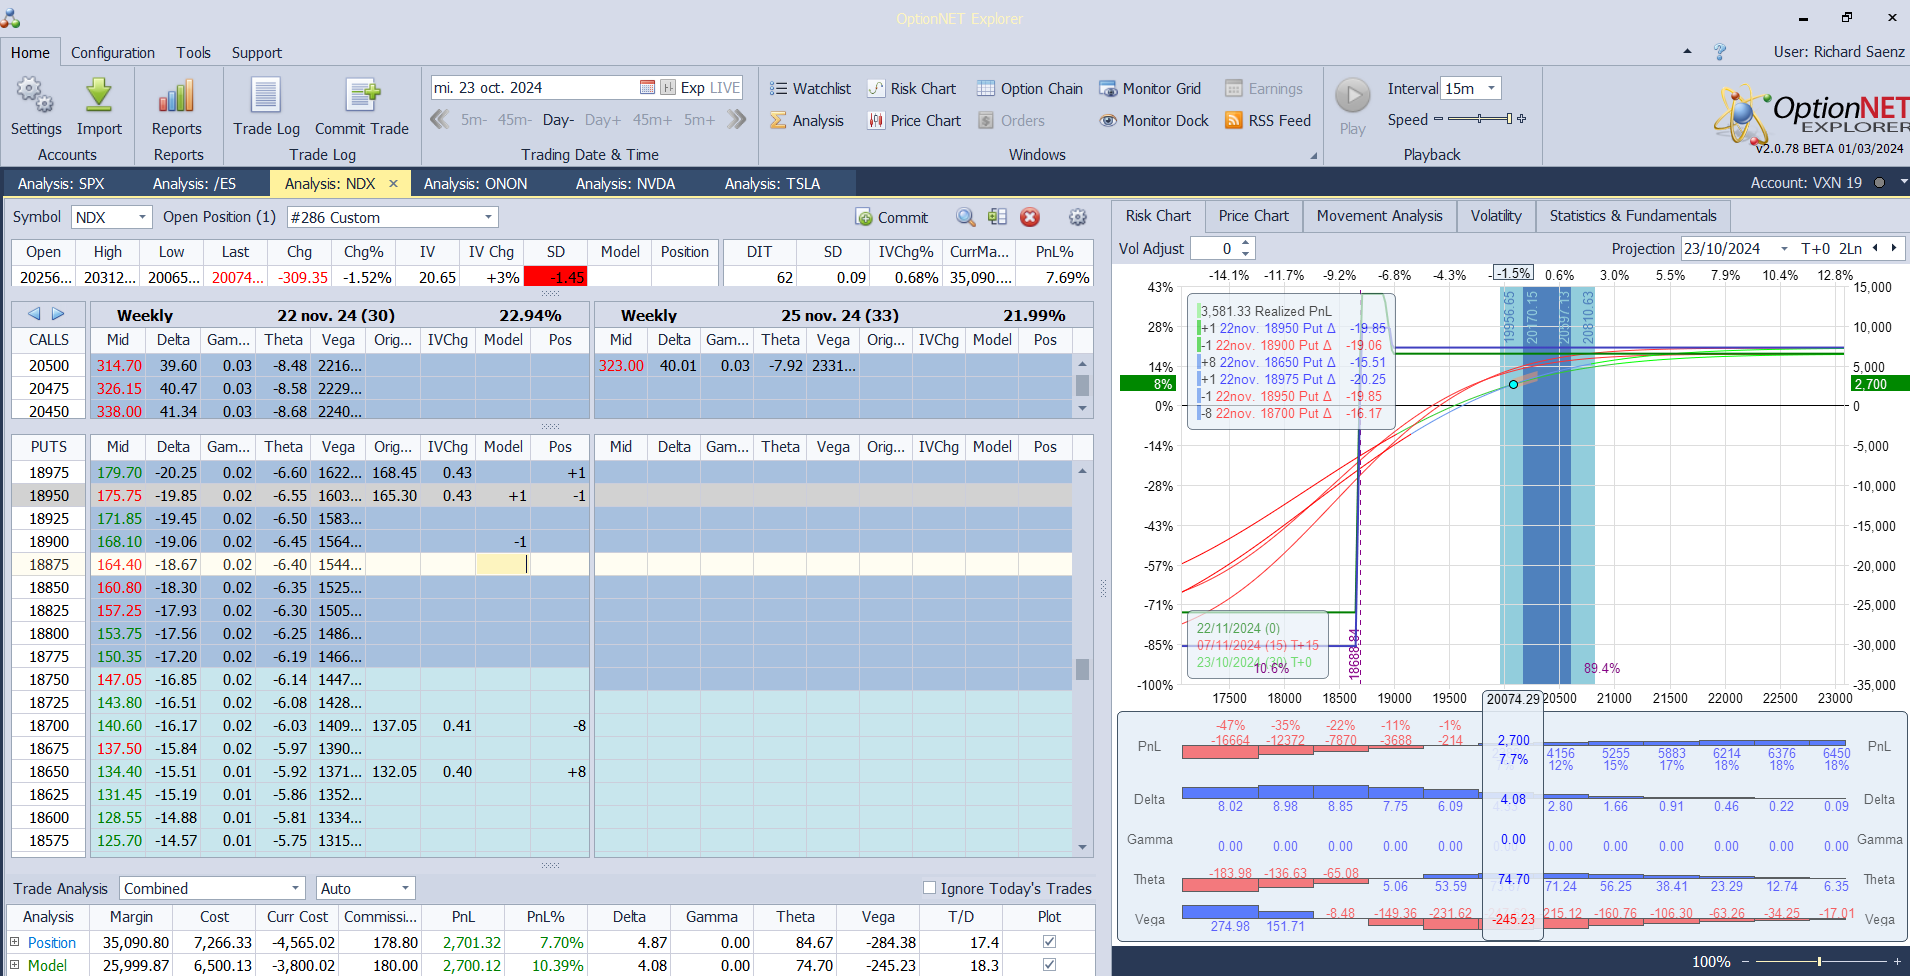
Task: Open Price Chart window from ribbon
Action: click(x=914, y=120)
